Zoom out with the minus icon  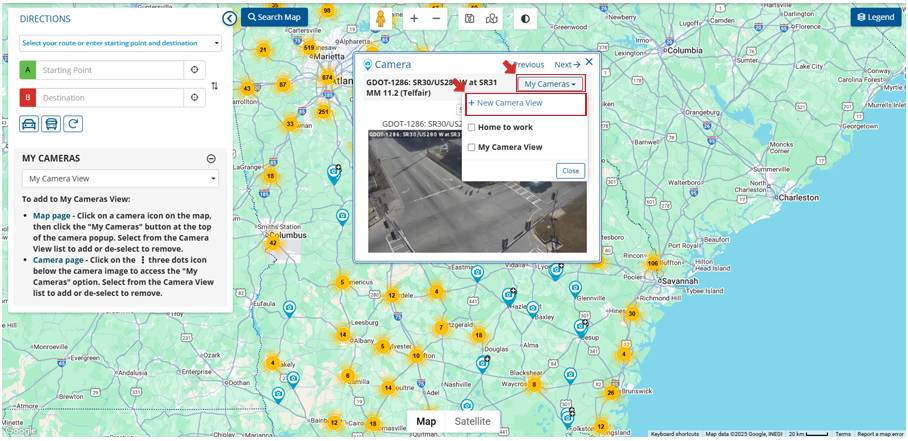pyautogui.click(x=436, y=19)
